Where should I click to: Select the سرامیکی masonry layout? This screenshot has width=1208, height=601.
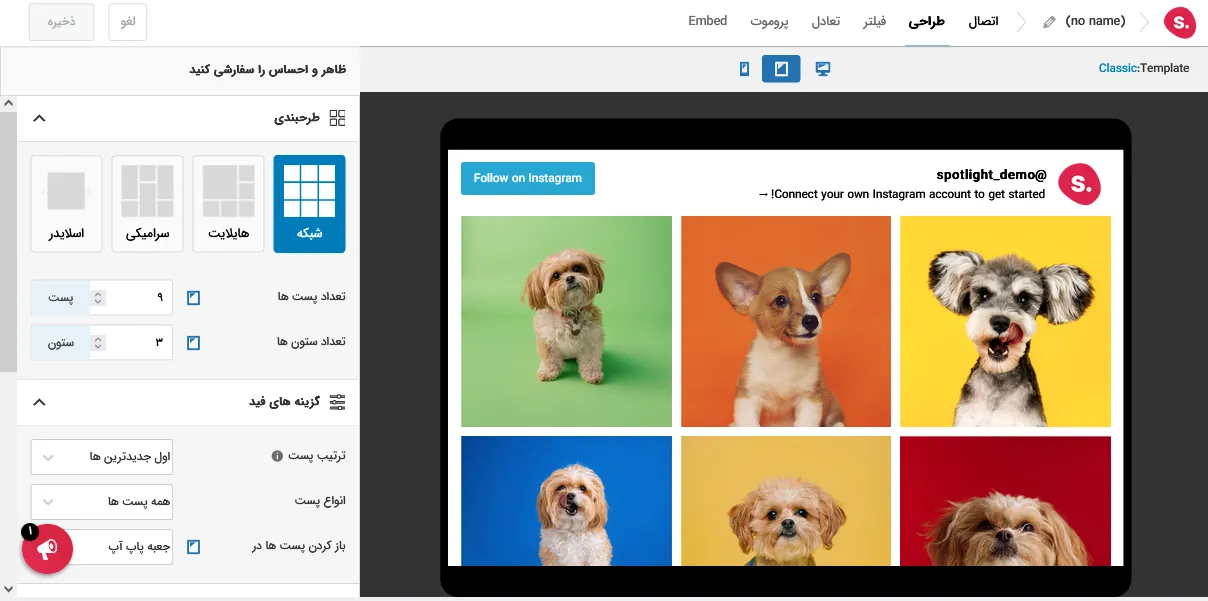(147, 204)
